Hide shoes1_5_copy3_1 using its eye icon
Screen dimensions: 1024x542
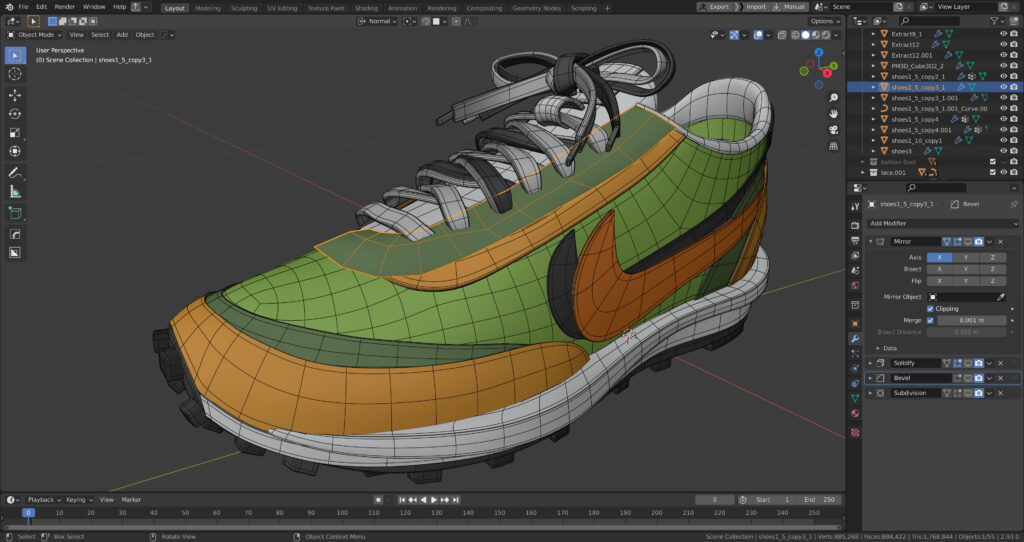pos(1004,87)
